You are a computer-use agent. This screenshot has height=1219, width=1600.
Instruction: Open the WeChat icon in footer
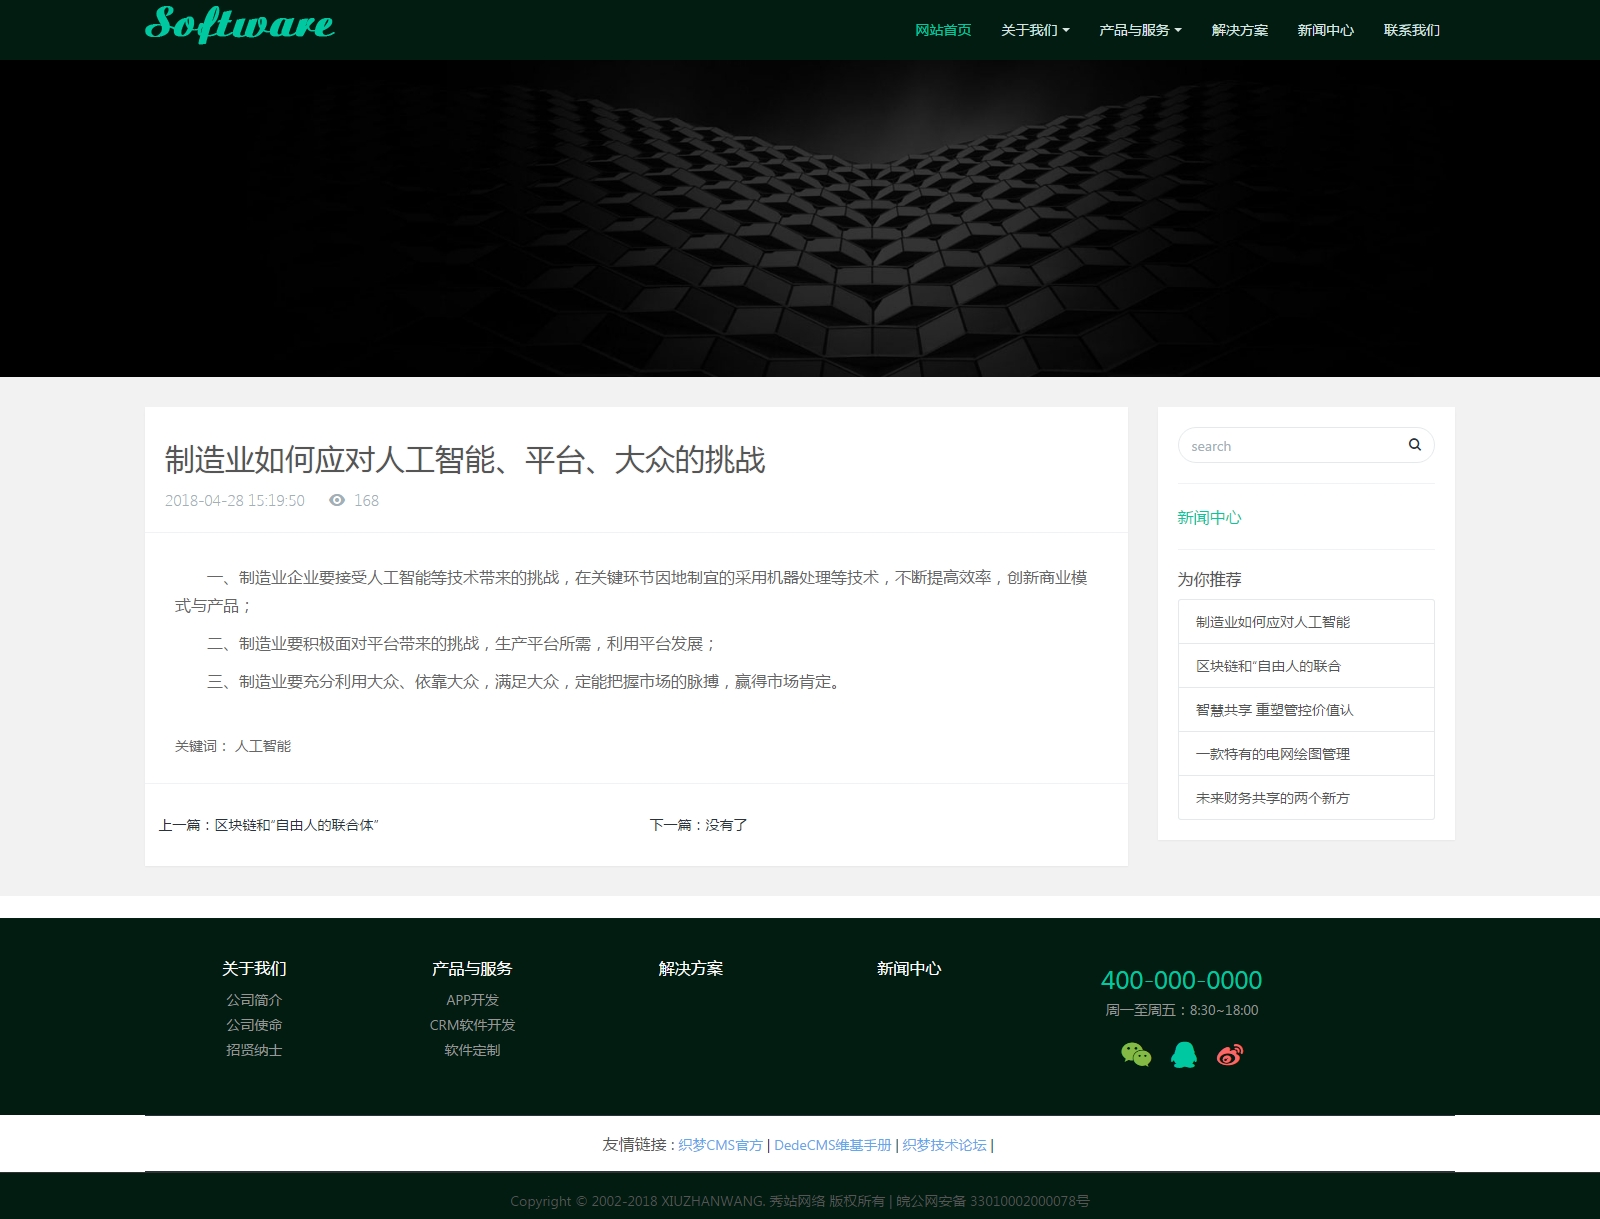pos(1136,1054)
